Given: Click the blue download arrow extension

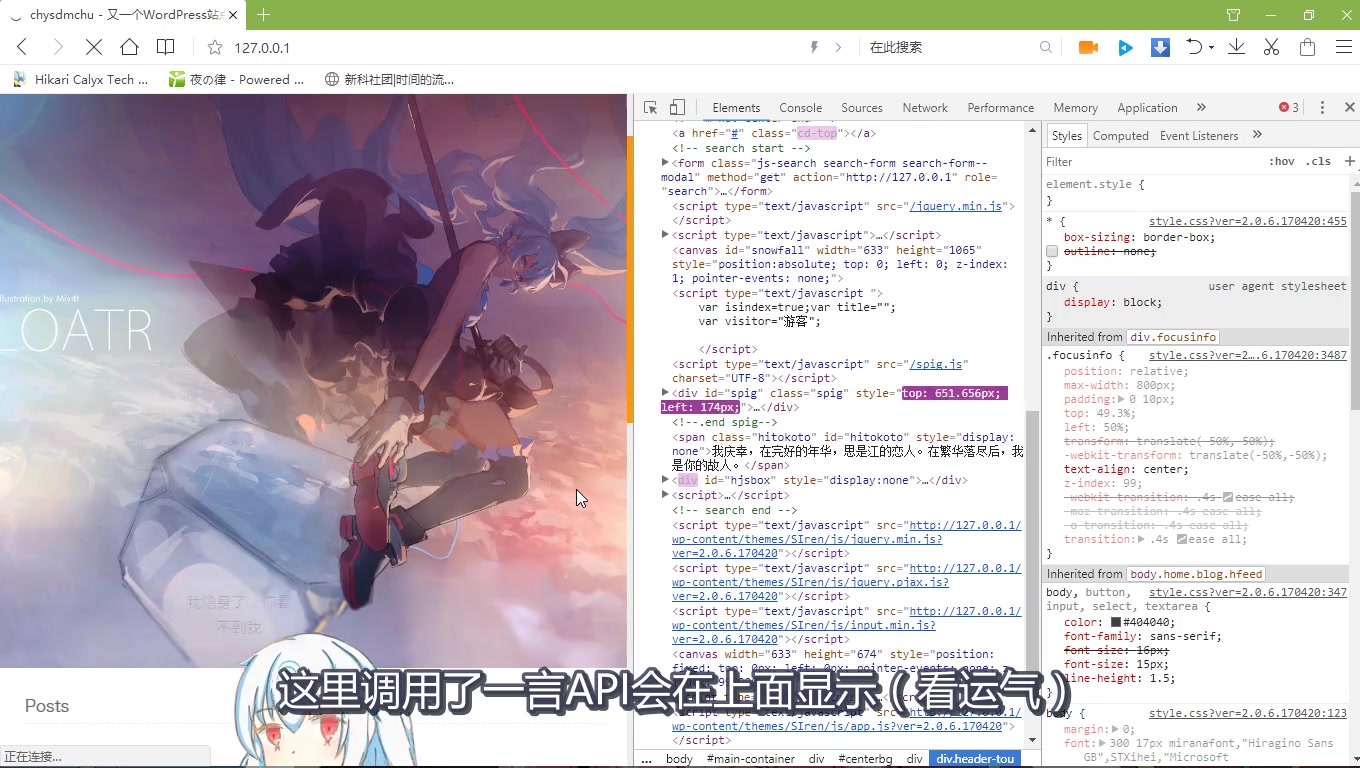Looking at the screenshot, I should pyautogui.click(x=1160, y=47).
